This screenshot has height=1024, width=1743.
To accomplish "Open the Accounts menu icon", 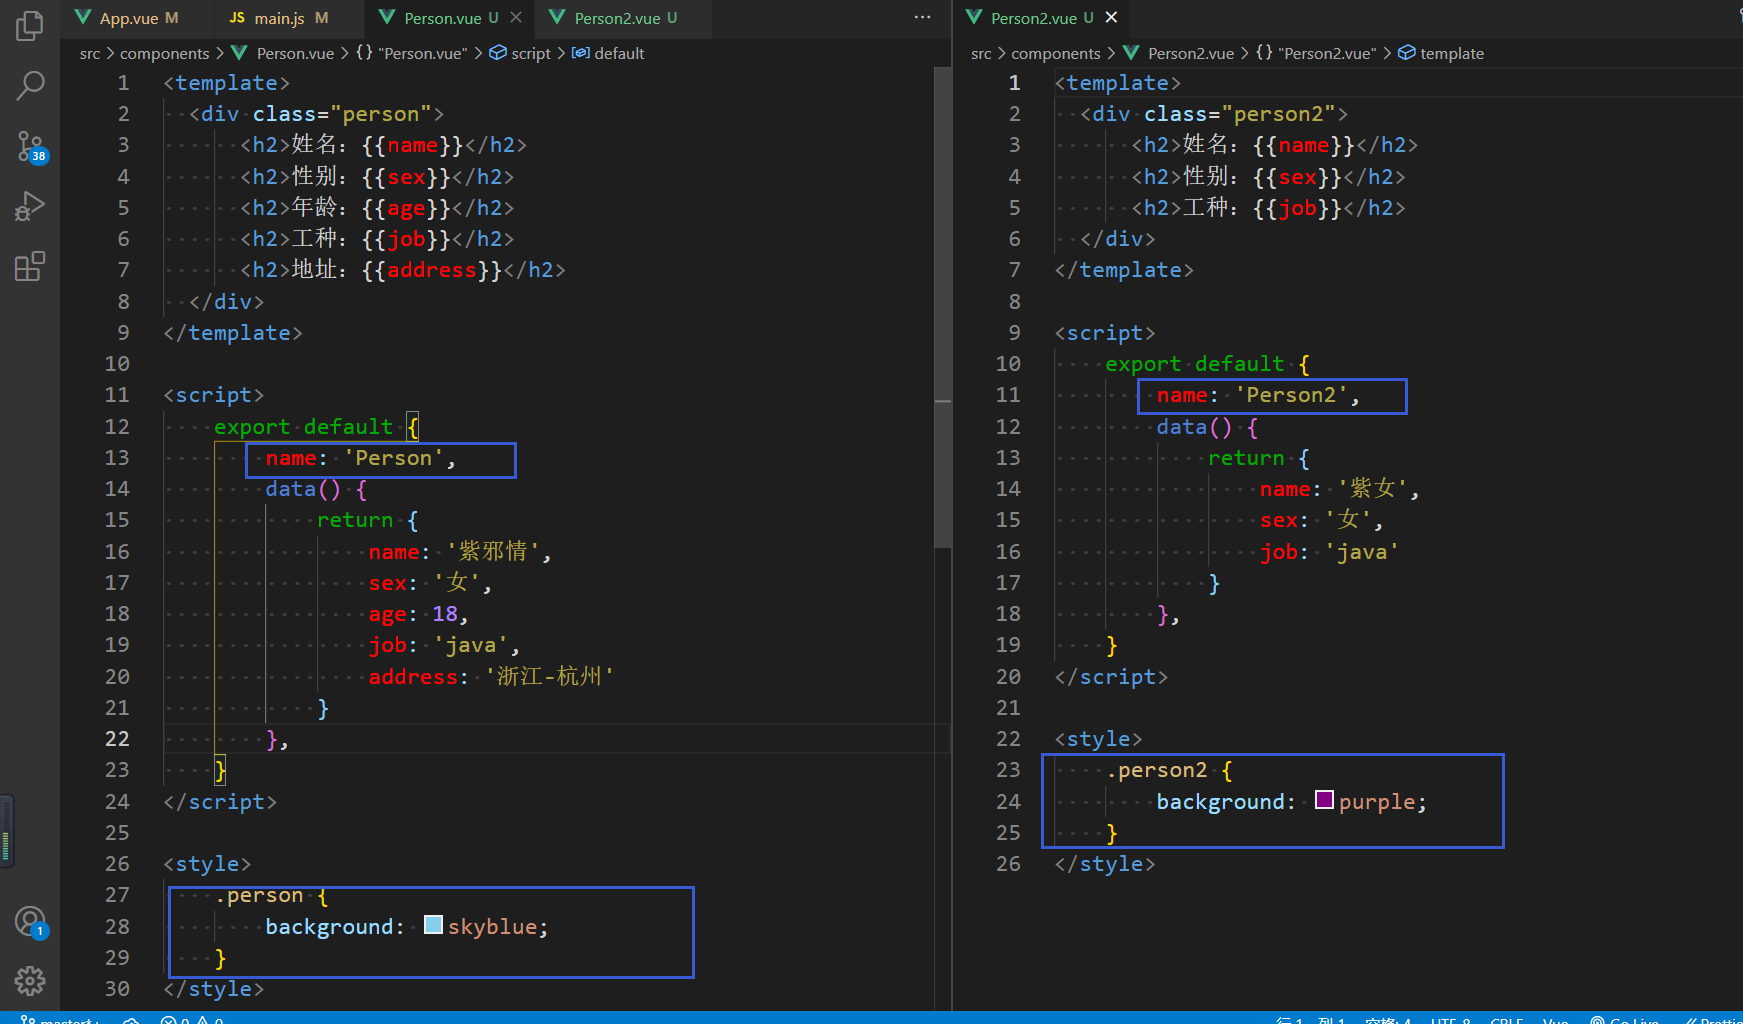I will (30, 921).
